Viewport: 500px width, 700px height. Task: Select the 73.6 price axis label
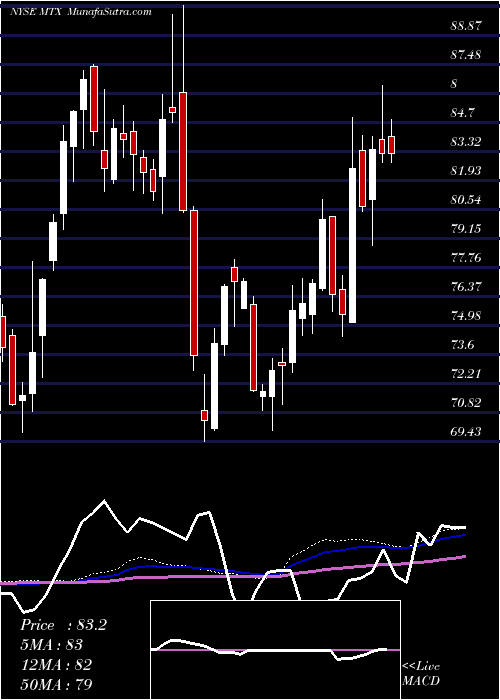(463, 345)
